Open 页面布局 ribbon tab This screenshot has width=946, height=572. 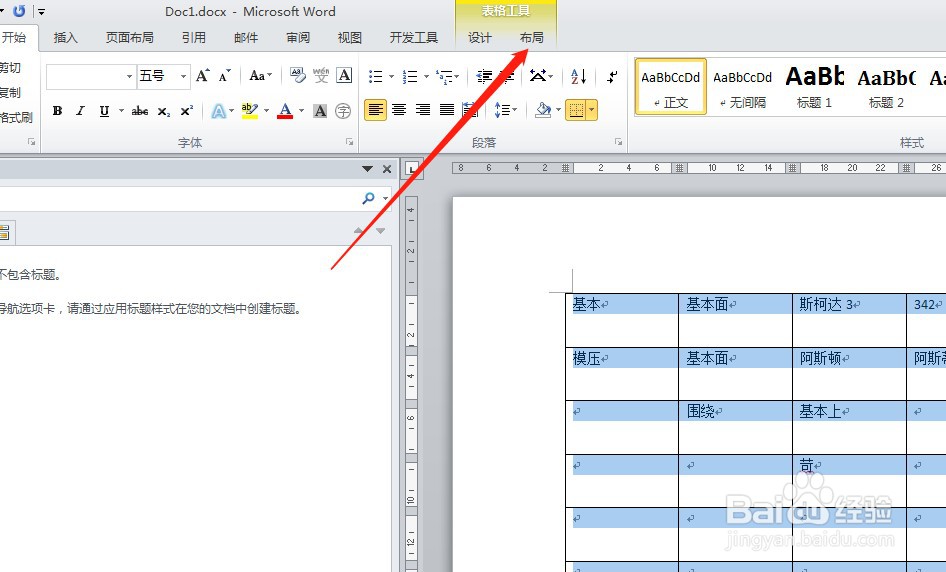pyautogui.click(x=129, y=37)
